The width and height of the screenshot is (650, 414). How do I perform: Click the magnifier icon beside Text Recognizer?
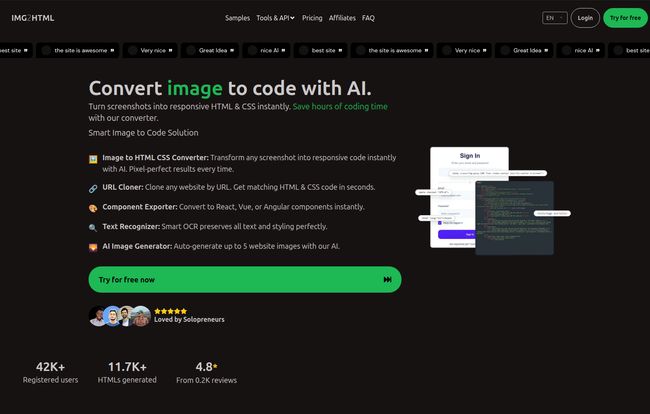coord(93,228)
